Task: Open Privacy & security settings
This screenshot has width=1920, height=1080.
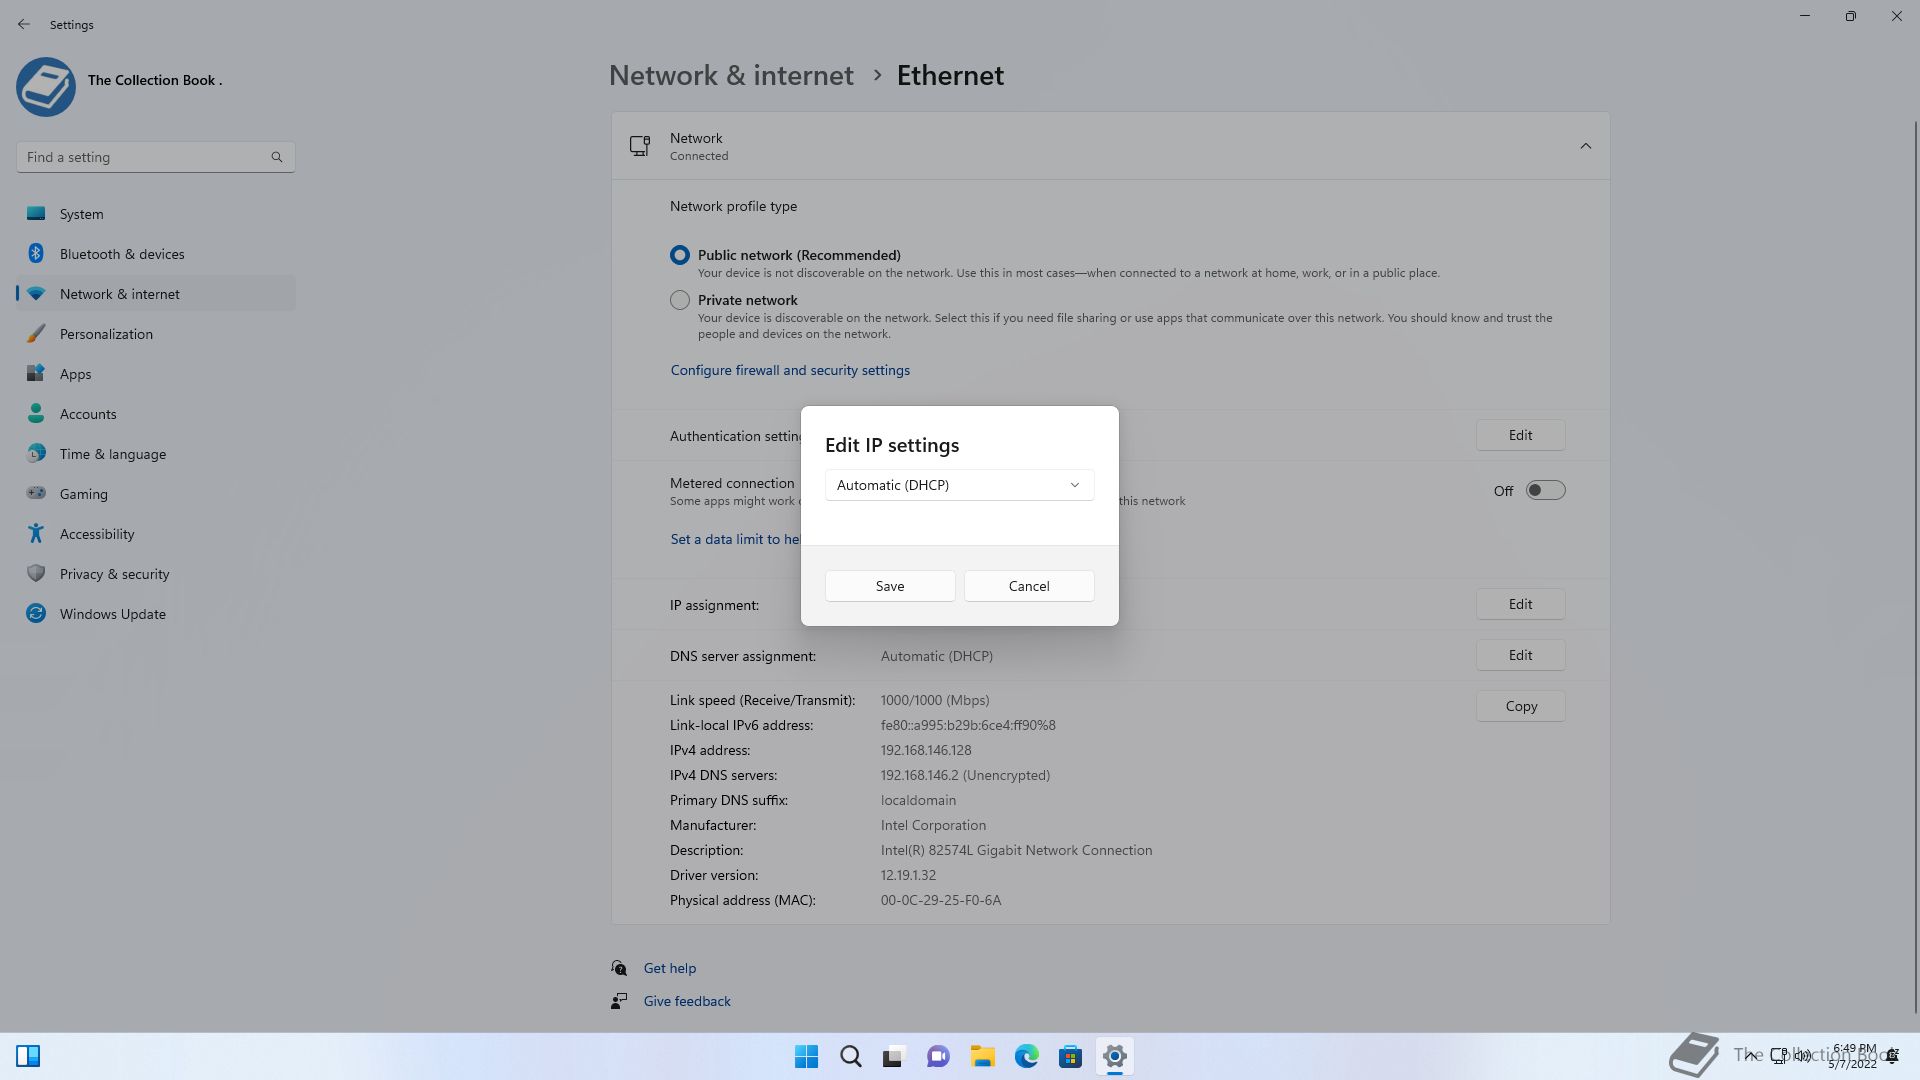Action: [x=114, y=573]
